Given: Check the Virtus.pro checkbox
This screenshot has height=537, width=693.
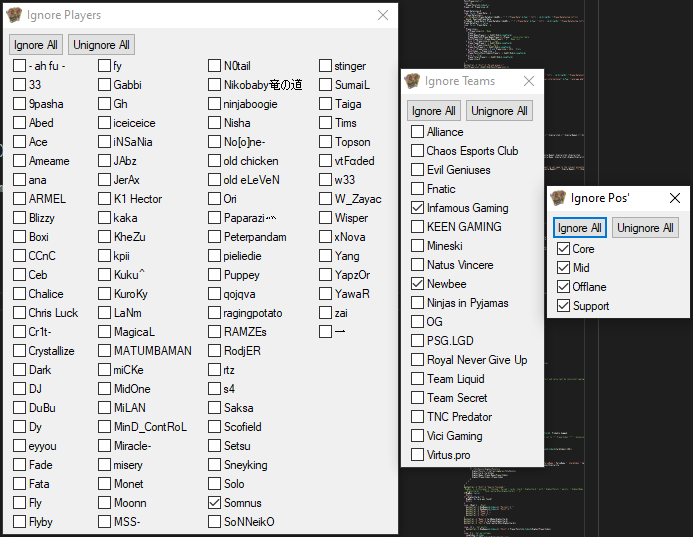Looking at the screenshot, I should pyautogui.click(x=417, y=454).
